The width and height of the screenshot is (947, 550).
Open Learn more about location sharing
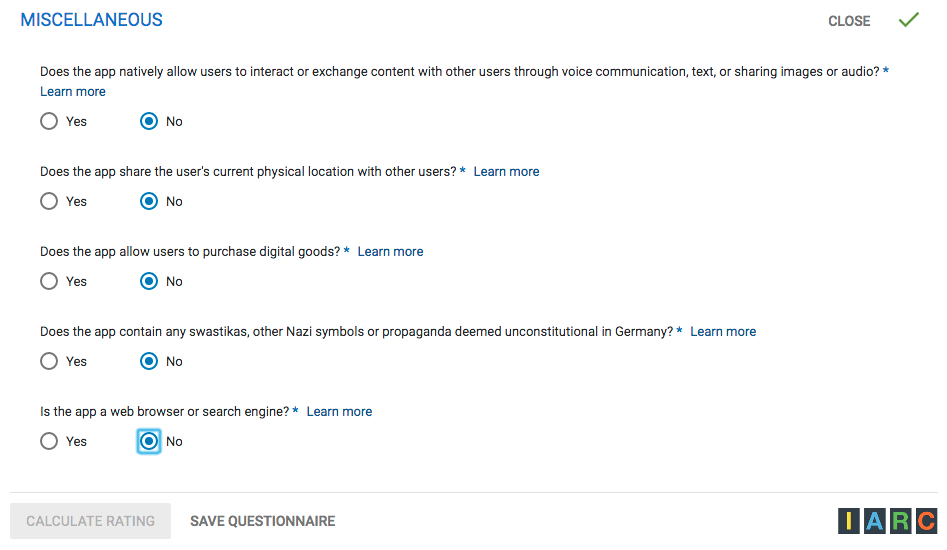(506, 172)
